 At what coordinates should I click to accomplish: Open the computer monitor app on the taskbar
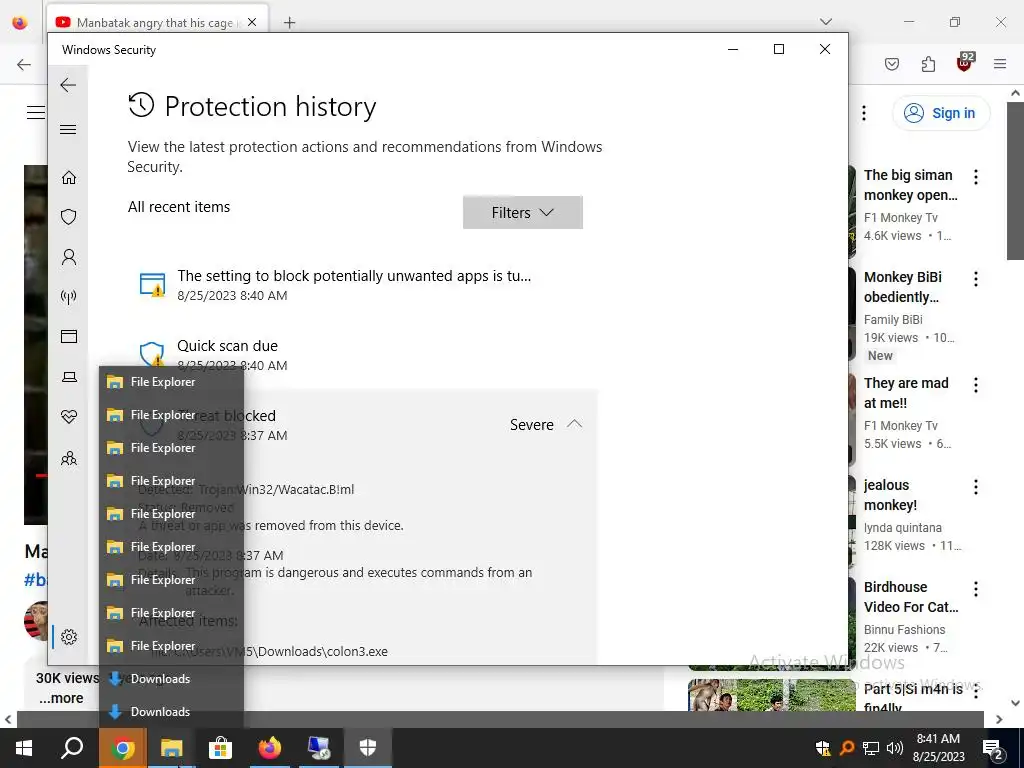[x=319, y=748]
